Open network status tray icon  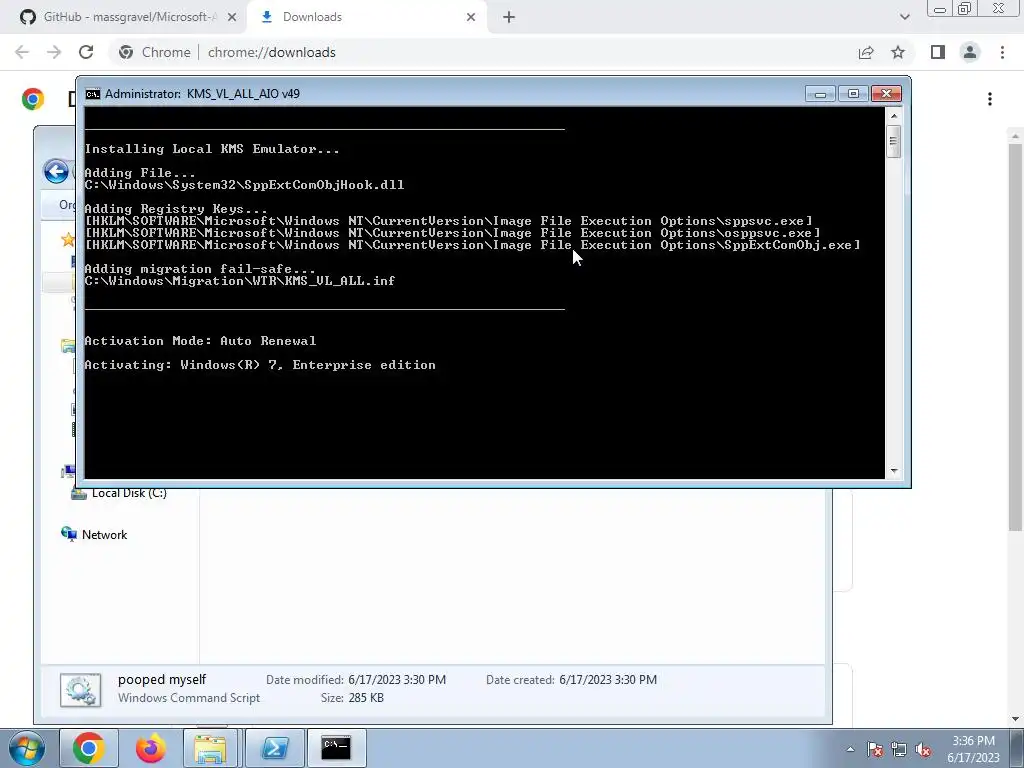coord(899,749)
